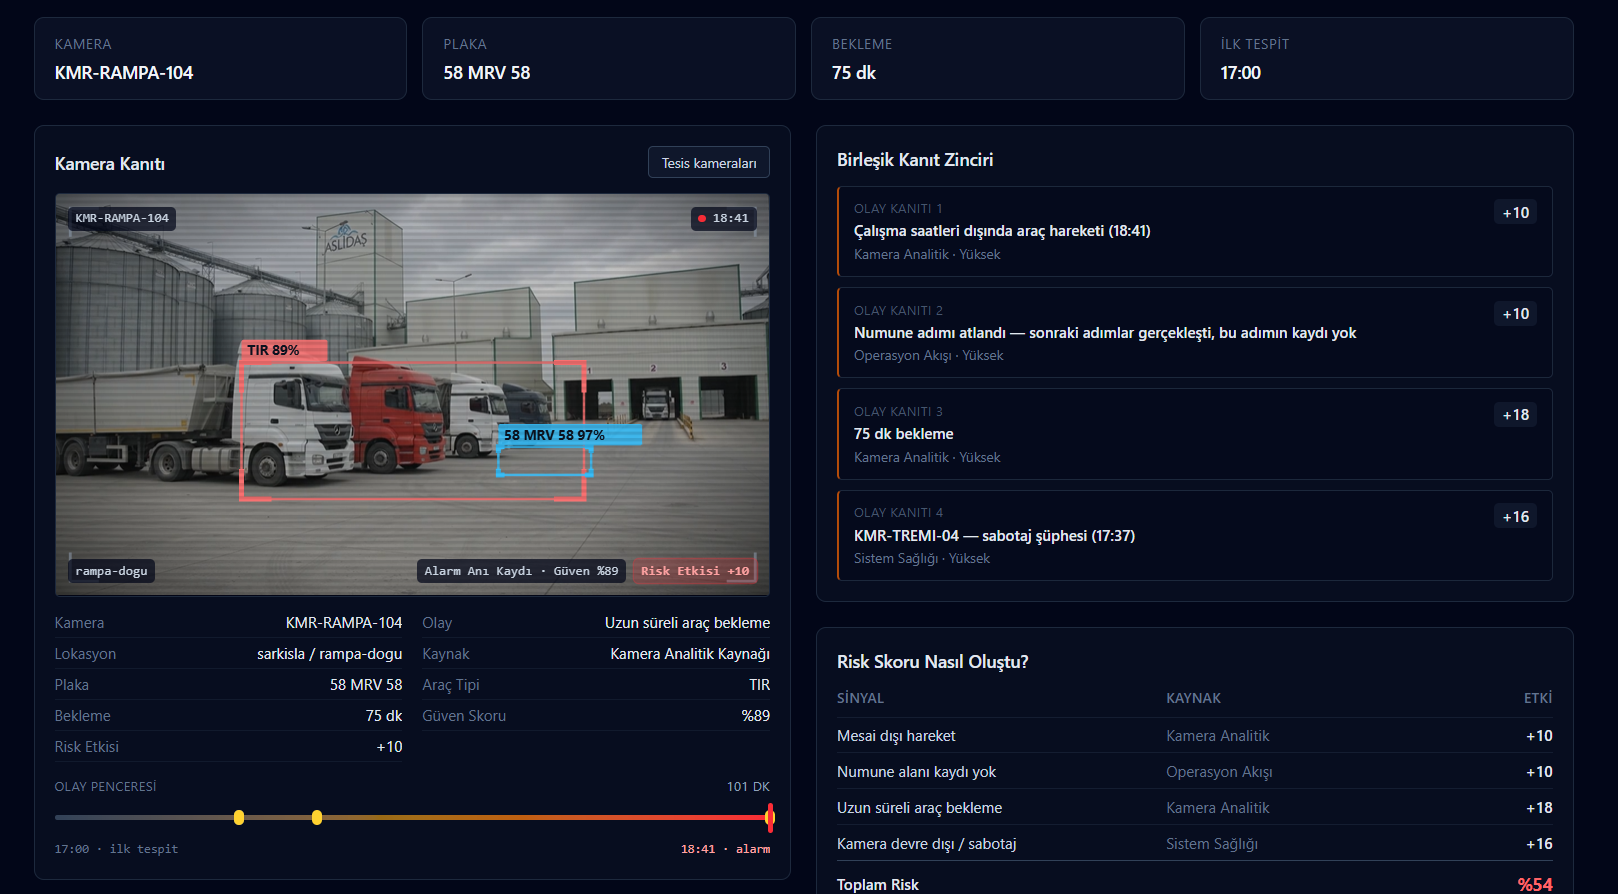Select the TIR 89% detection label
This screenshot has width=1618, height=894.
[x=284, y=350]
